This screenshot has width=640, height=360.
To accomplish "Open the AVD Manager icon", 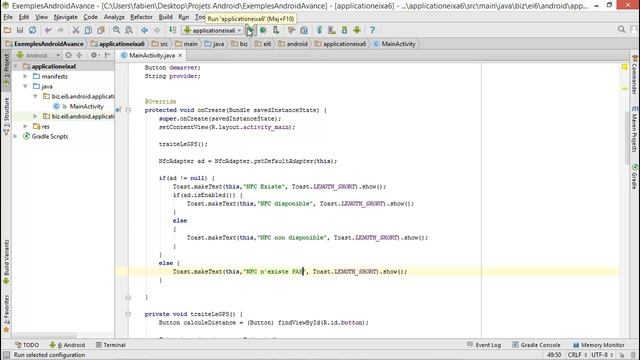I will pyautogui.click(x=331, y=30).
